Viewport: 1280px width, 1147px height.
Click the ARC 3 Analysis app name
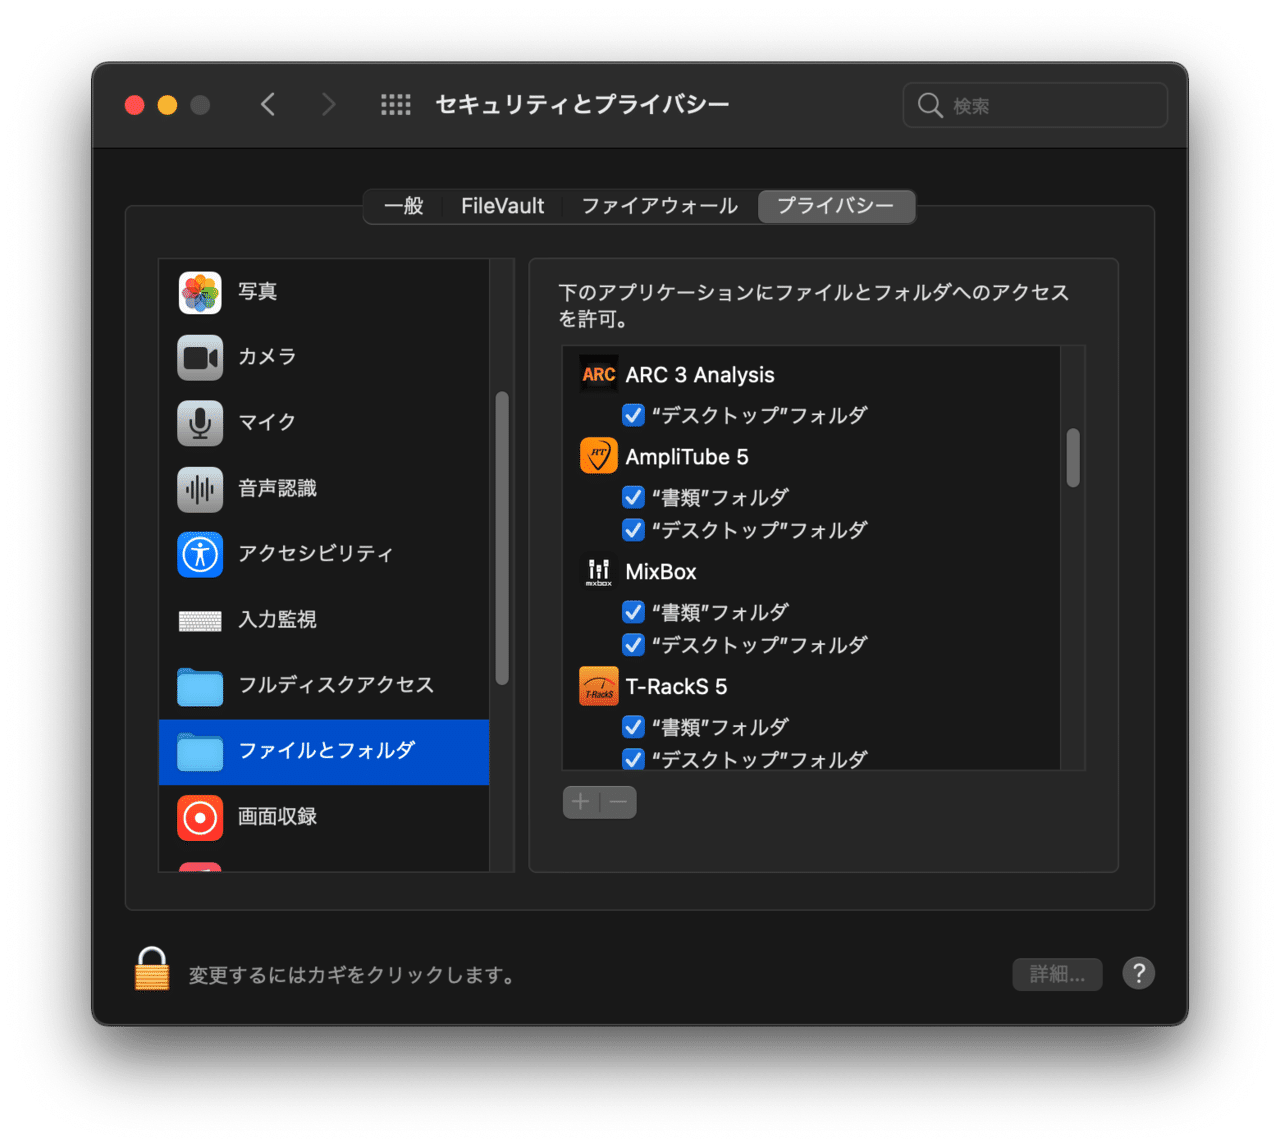click(x=700, y=375)
